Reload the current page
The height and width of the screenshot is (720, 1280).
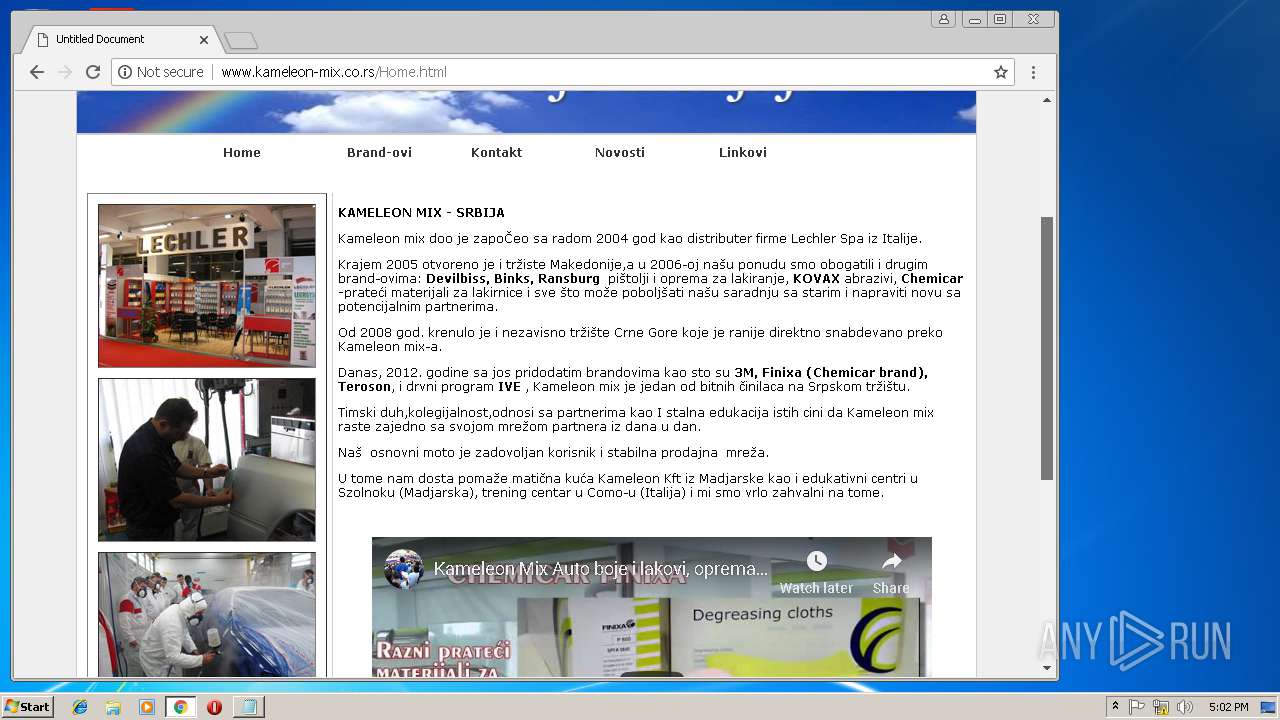click(93, 72)
